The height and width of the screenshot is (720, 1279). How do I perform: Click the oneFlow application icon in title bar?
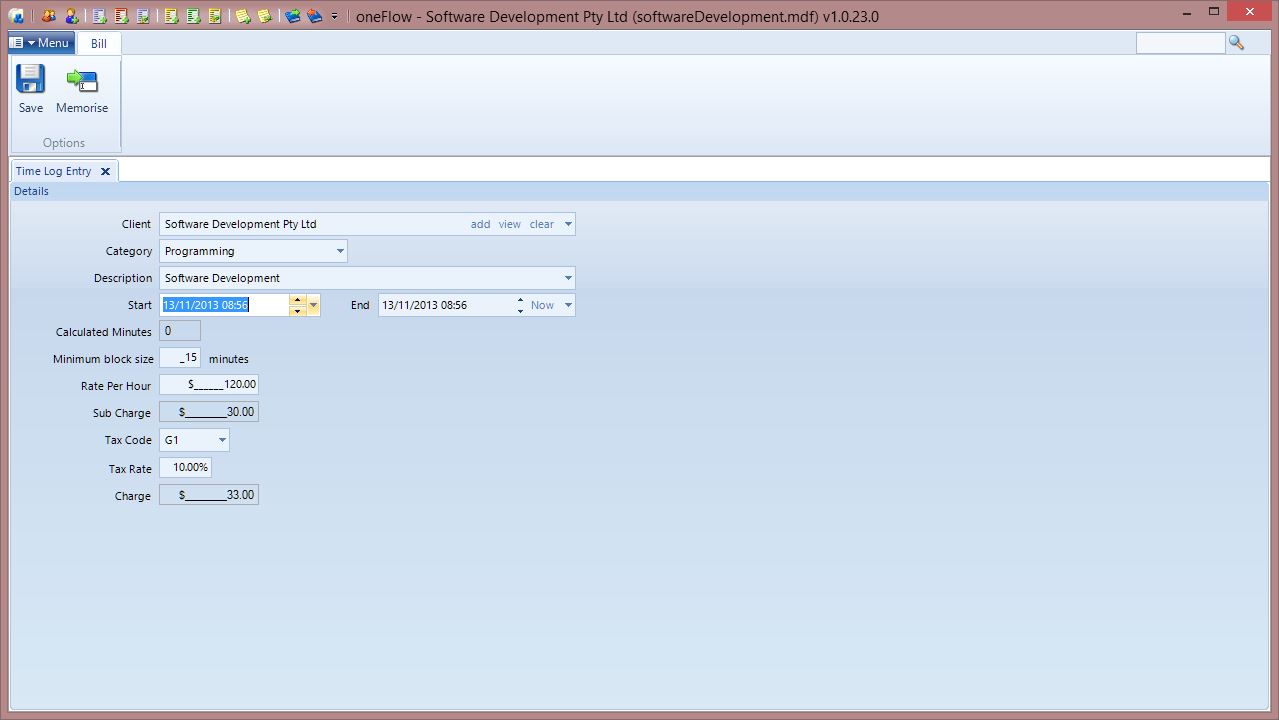[x=16, y=16]
